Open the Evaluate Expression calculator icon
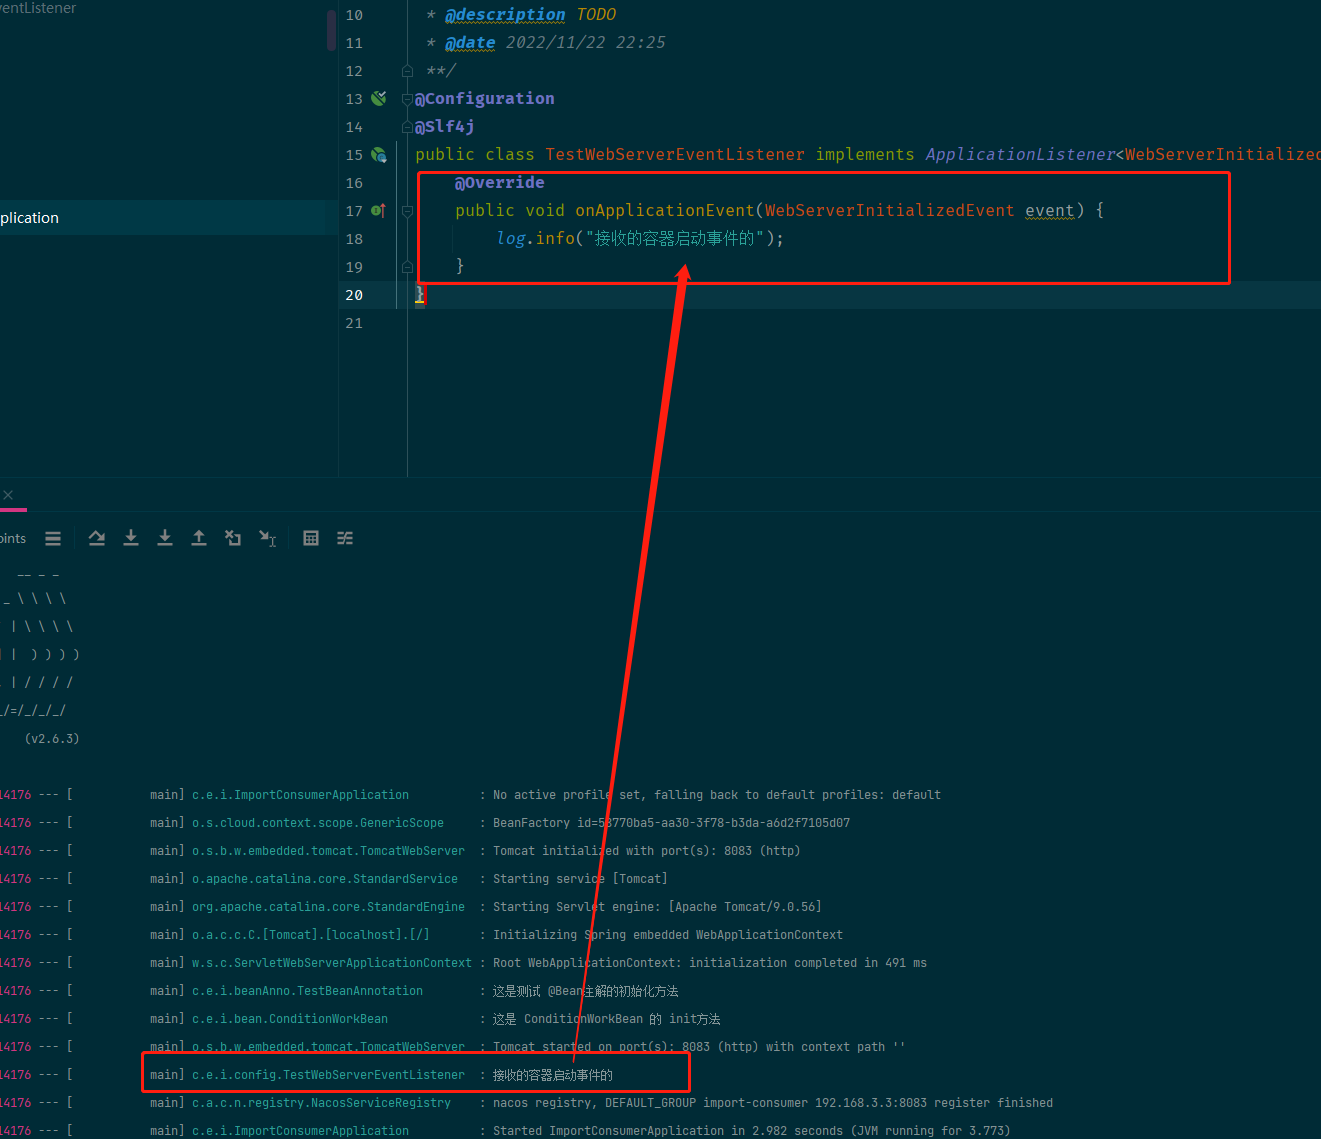 (311, 538)
